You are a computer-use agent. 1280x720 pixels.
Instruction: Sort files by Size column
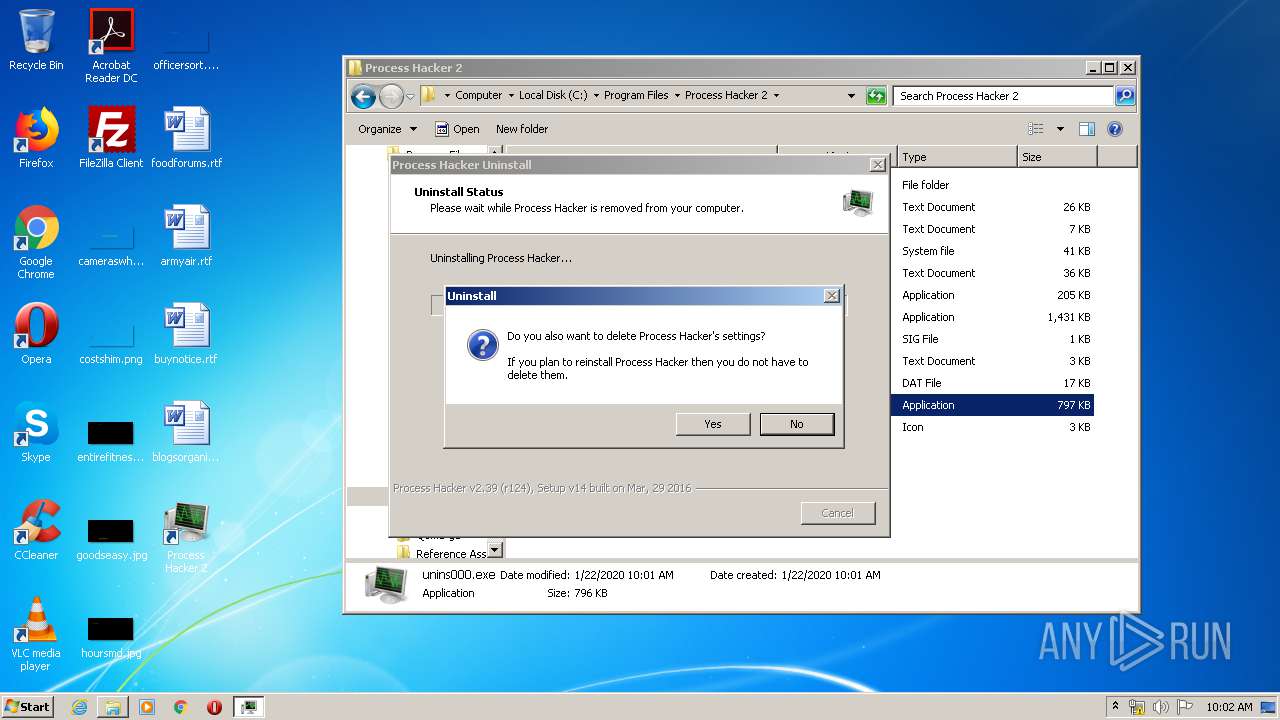tap(1057, 157)
